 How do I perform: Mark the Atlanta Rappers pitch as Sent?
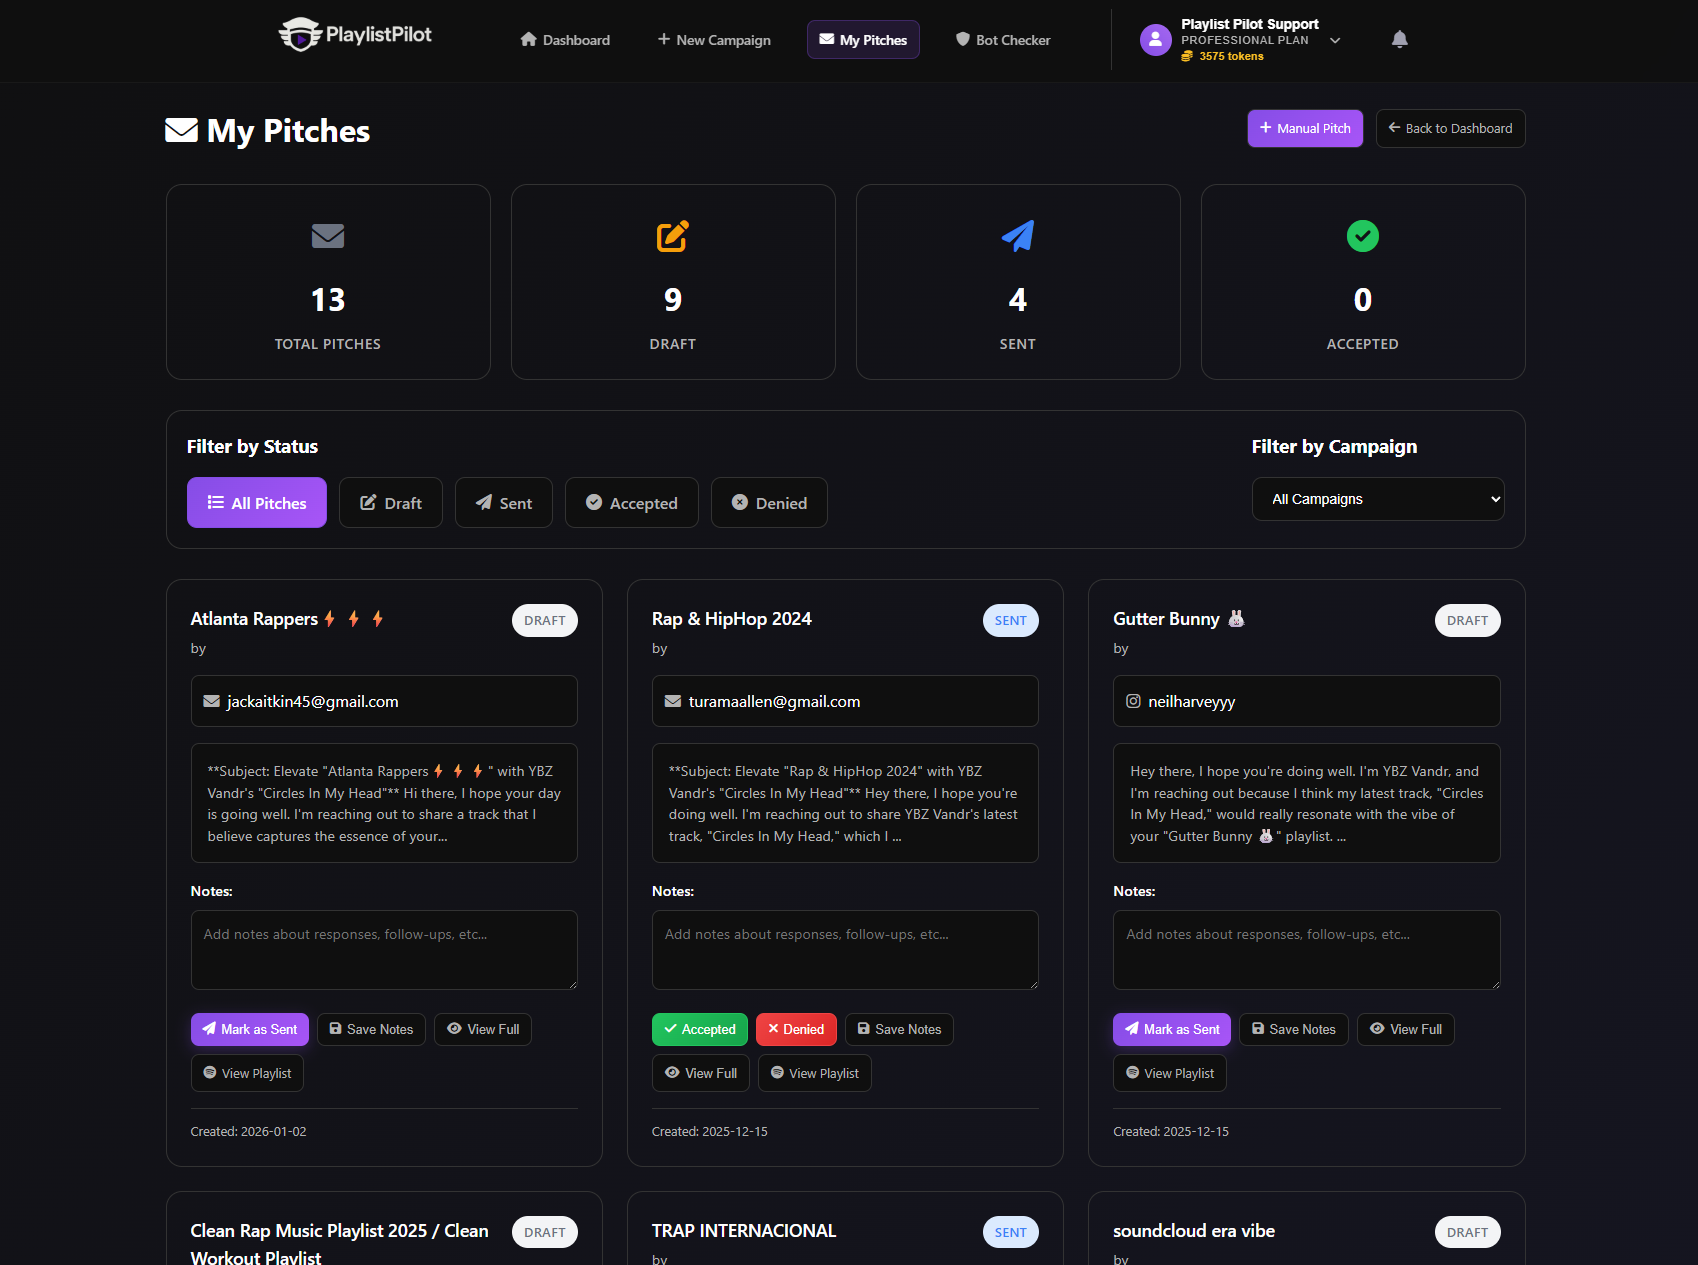(249, 1029)
